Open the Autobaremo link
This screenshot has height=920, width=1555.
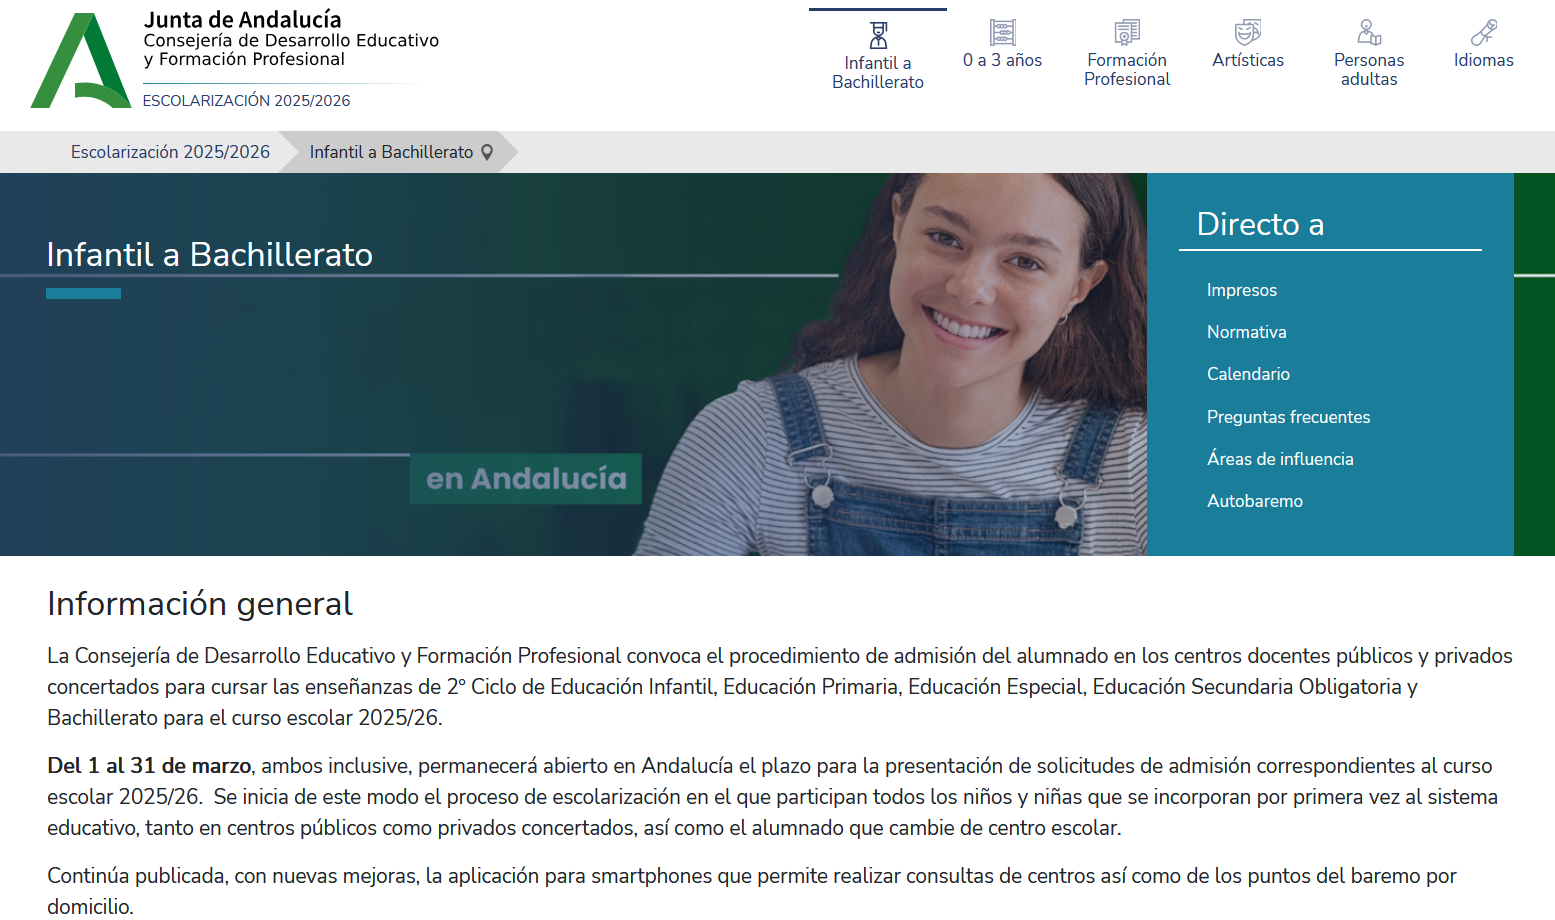pyautogui.click(x=1255, y=501)
